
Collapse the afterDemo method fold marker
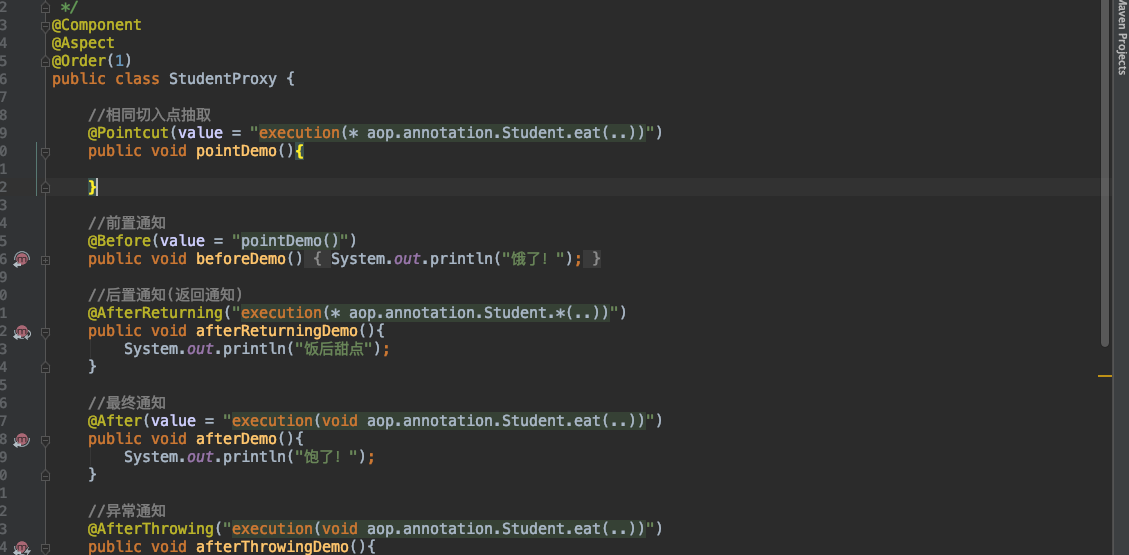click(x=45, y=440)
